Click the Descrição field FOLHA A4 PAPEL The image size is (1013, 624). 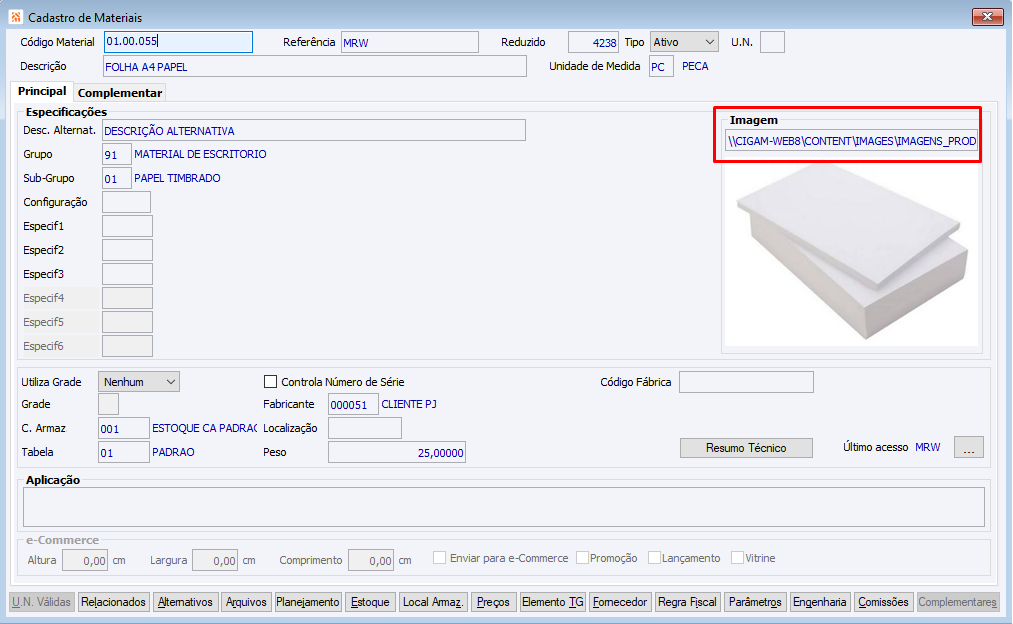(x=315, y=67)
